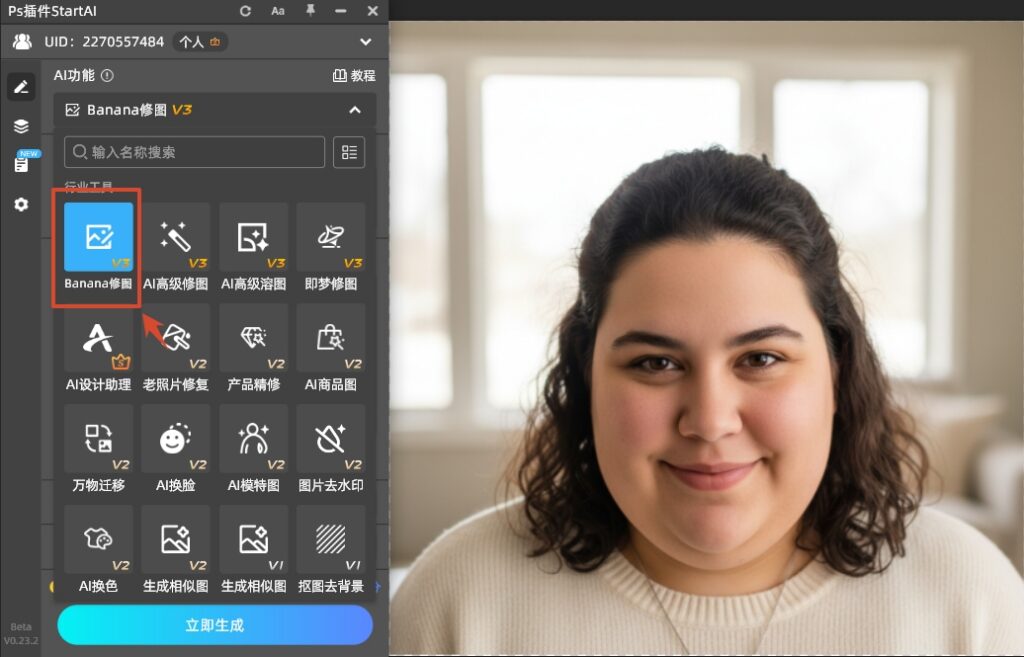Image resolution: width=1024 pixels, height=657 pixels.
Task: Select the AI换脸 face swap tool
Action: click(176, 440)
